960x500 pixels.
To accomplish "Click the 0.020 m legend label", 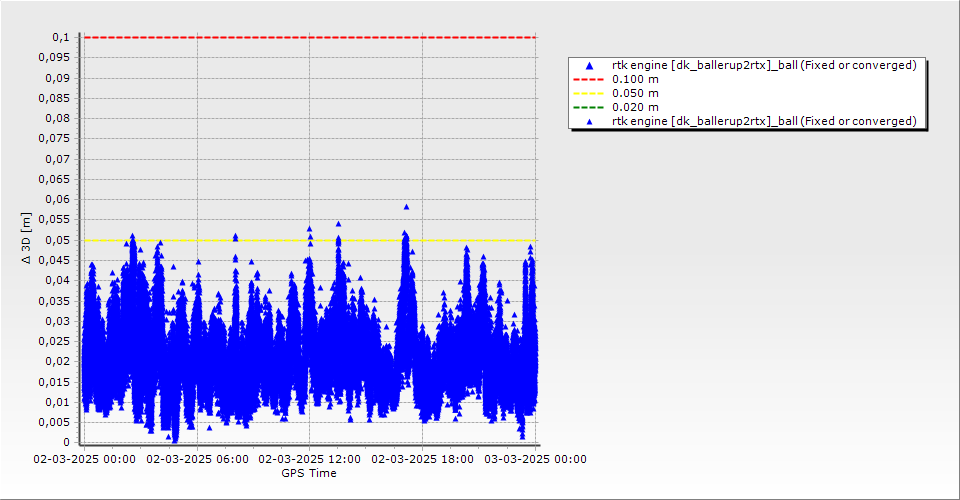I will (x=636, y=107).
